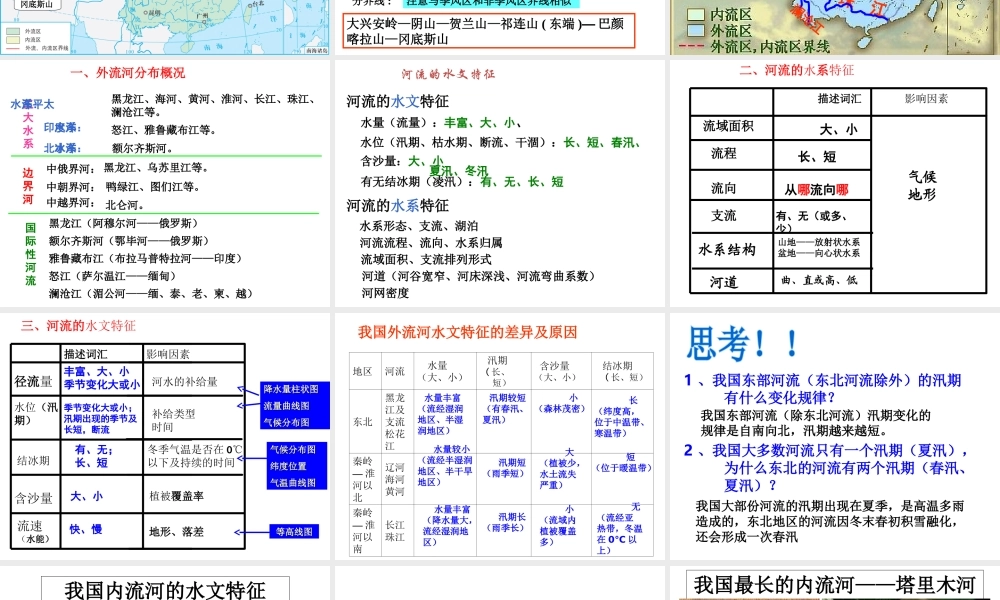Viewport: 1000px width, 600px height.
Task: Click the 结冰期（长、短） column header
Action: coord(622,371)
